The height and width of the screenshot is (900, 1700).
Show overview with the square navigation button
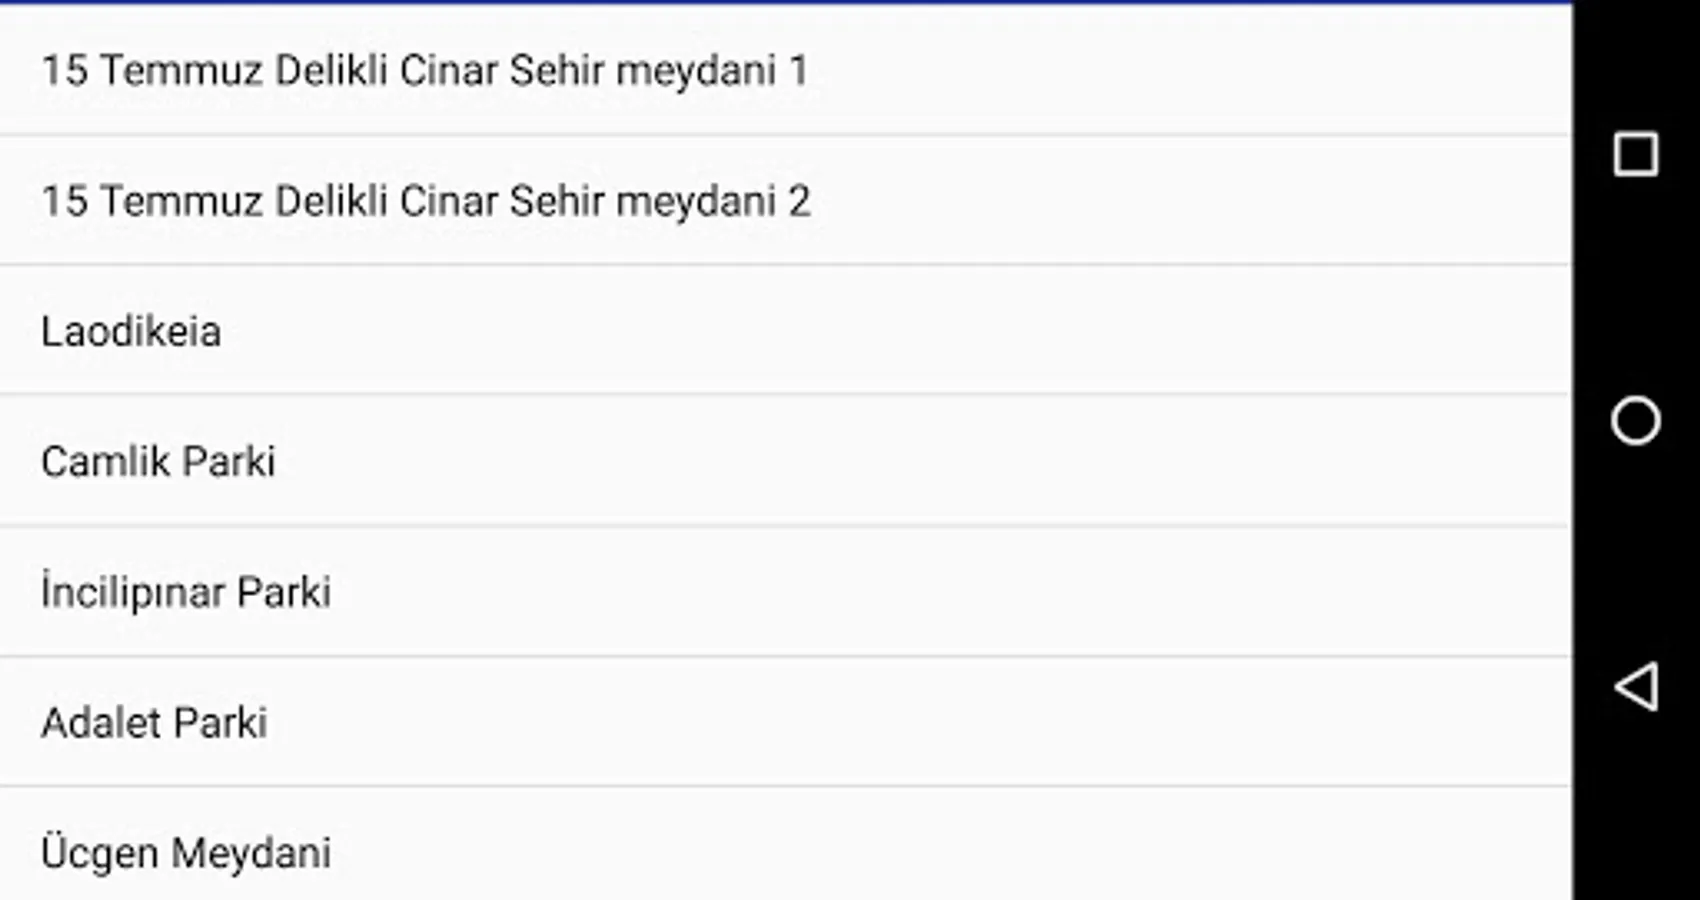[x=1636, y=154]
